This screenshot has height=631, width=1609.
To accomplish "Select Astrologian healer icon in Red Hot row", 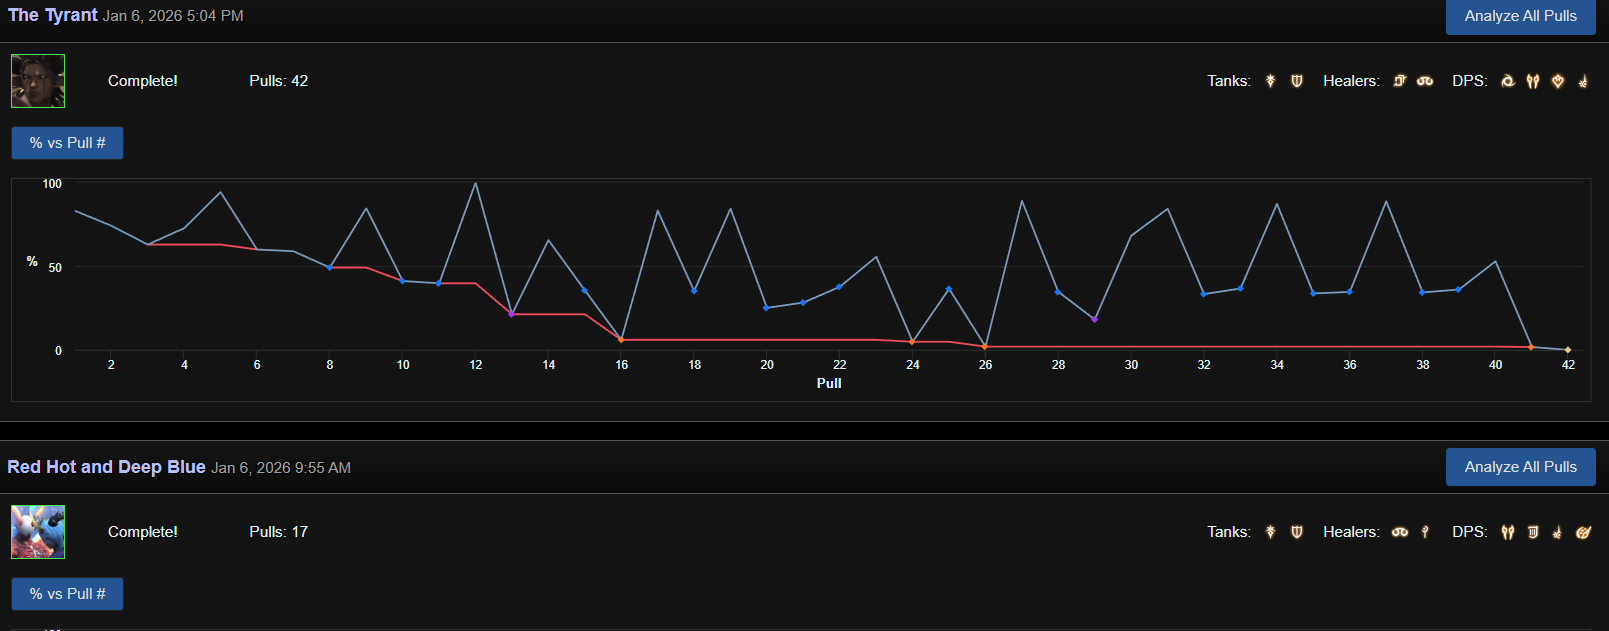I will (1400, 532).
